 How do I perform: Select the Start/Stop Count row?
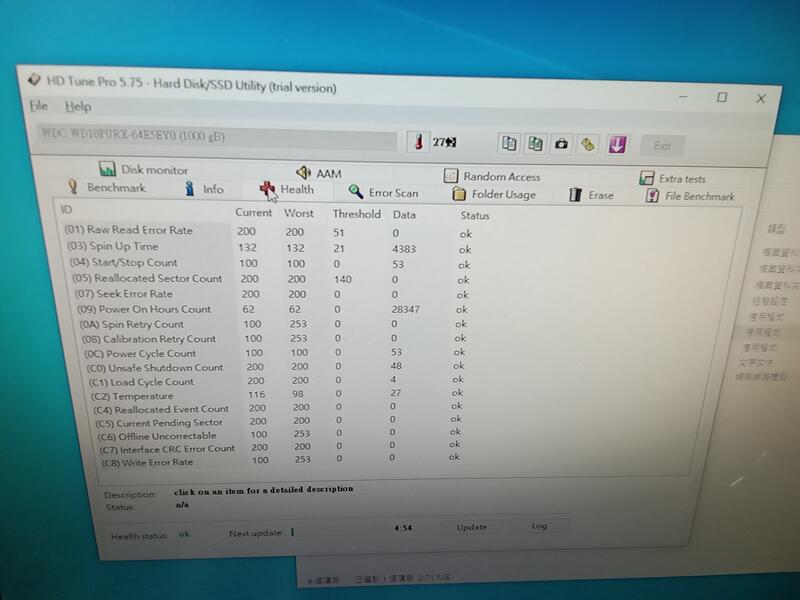270,263
